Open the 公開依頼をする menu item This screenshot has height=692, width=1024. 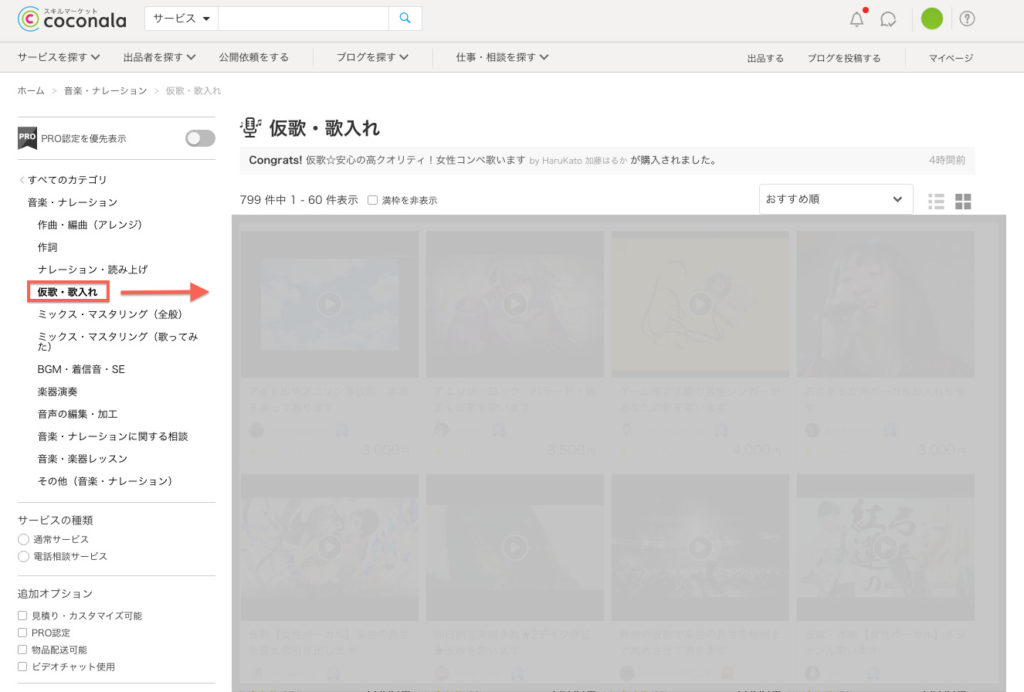[x=253, y=57]
